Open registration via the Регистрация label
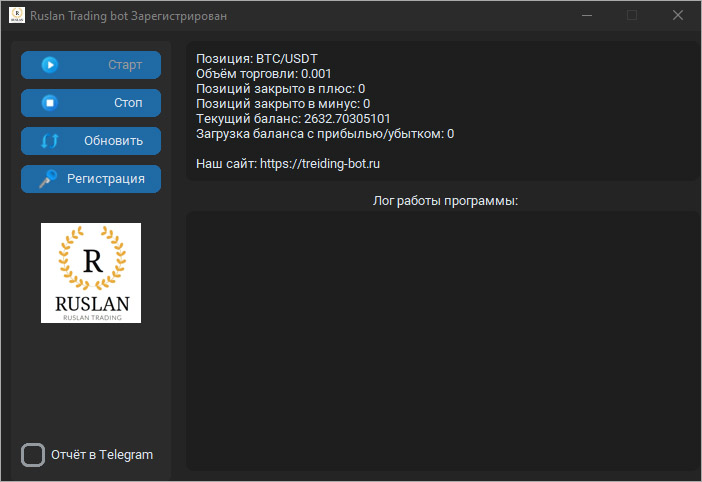This screenshot has width=702, height=482. [106, 179]
